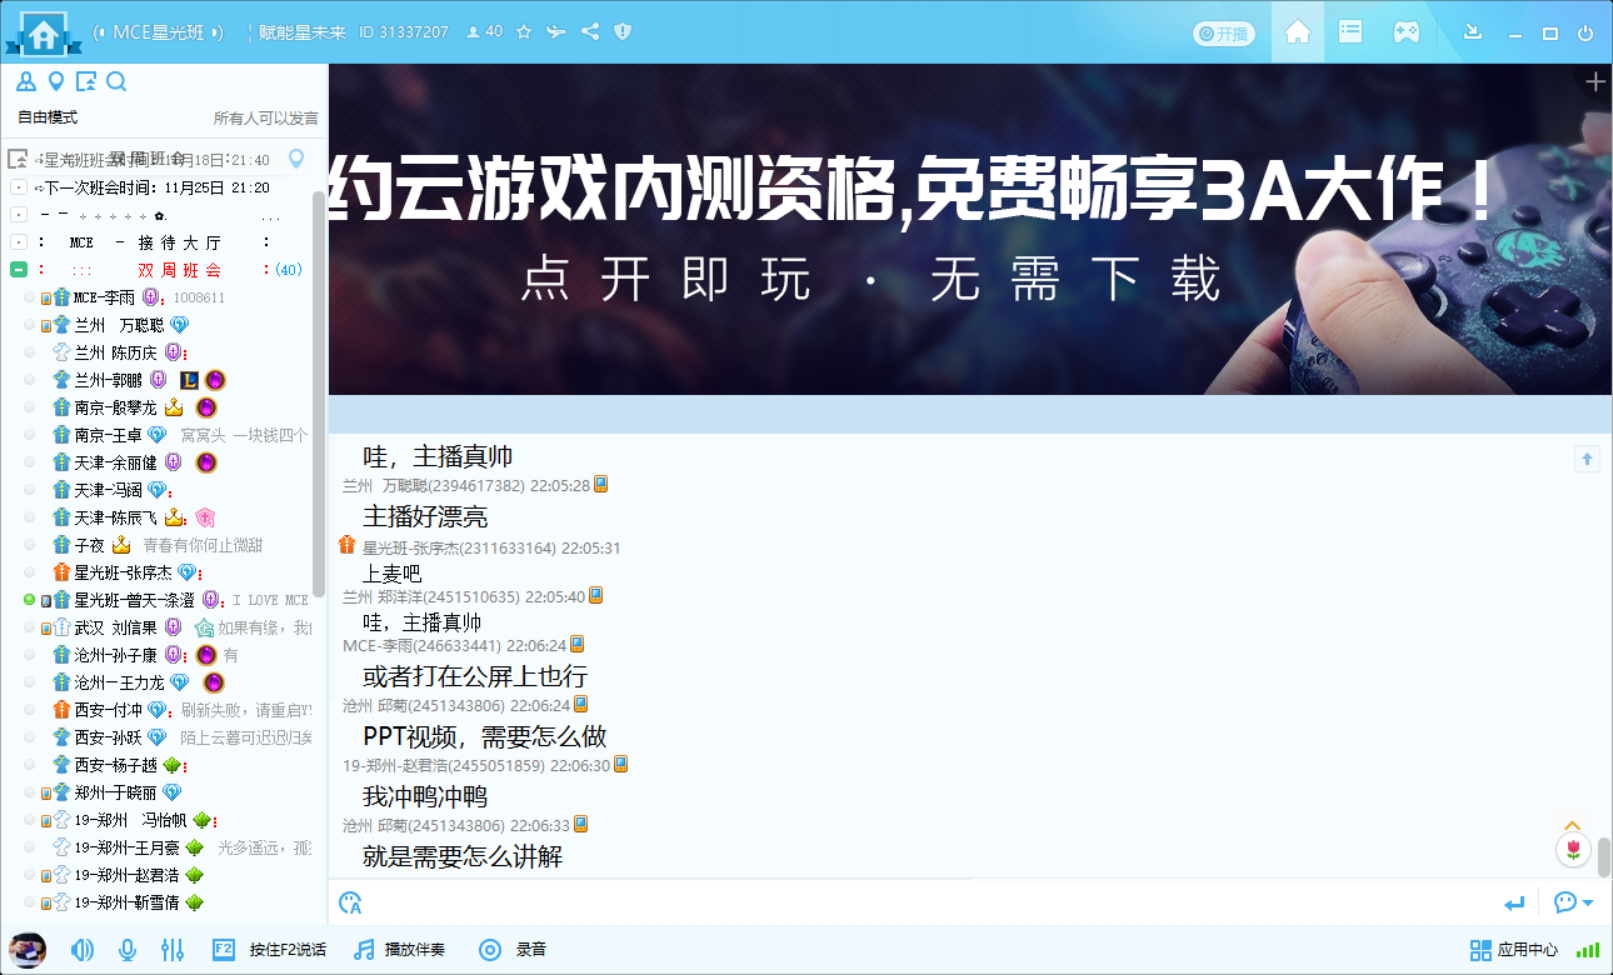1613x975 pixels.
Task: Open the search icon in the sidebar
Action: point(117,82)
